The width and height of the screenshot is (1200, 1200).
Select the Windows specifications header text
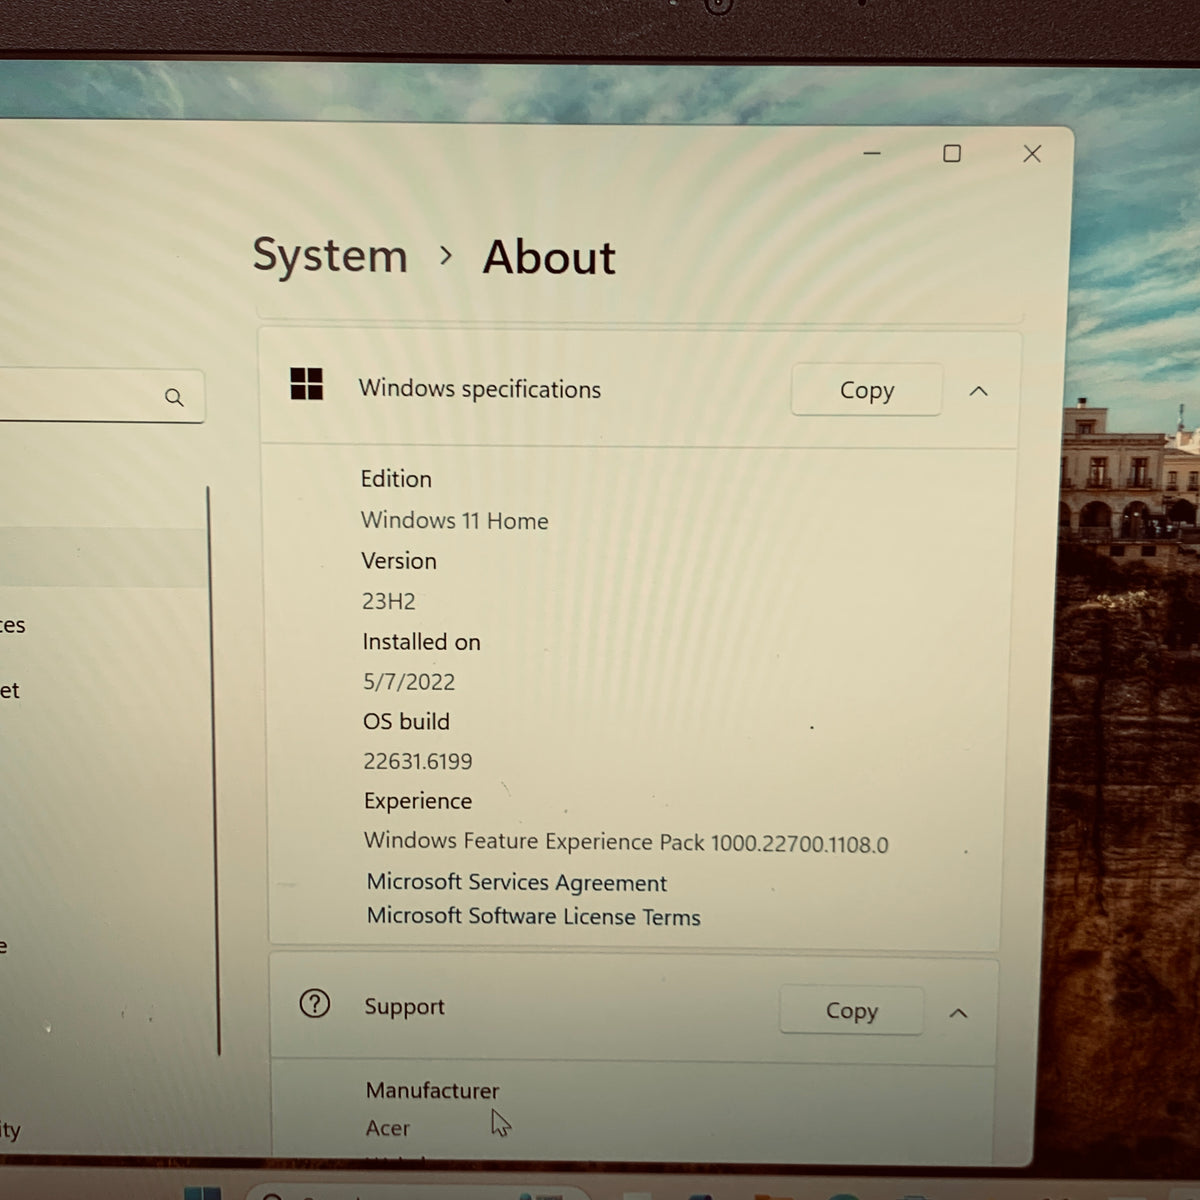pos(480,389)
